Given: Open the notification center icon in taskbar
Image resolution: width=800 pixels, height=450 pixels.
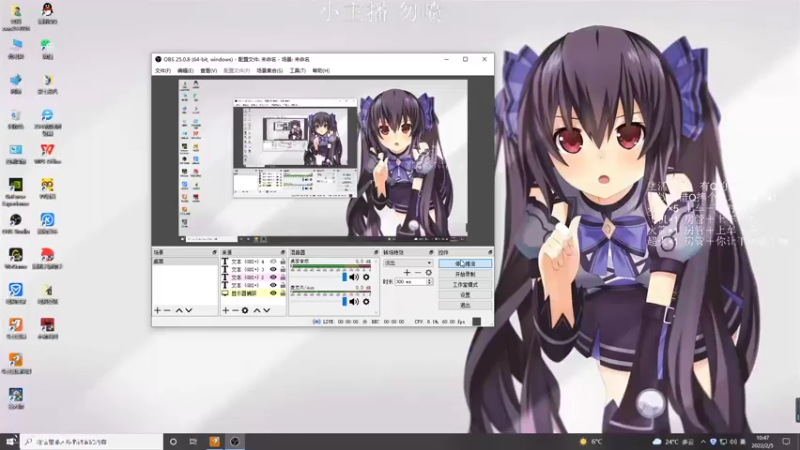Looking at the screenshot, I should pos(786,442).
